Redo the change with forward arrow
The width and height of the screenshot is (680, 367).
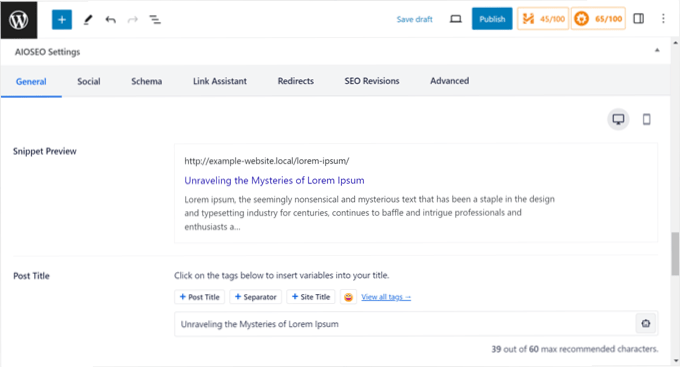click(x=133, y=20)
